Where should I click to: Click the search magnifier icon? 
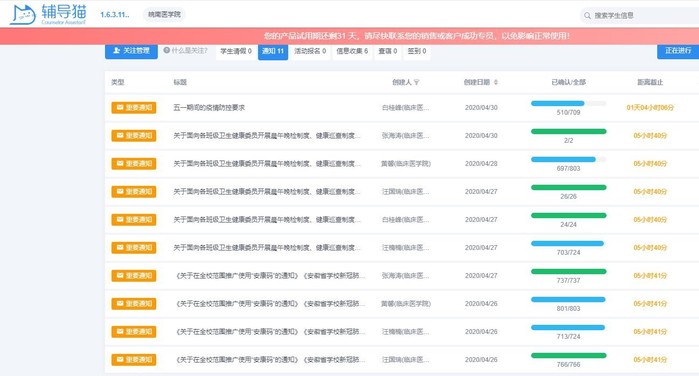click(588, 16)
